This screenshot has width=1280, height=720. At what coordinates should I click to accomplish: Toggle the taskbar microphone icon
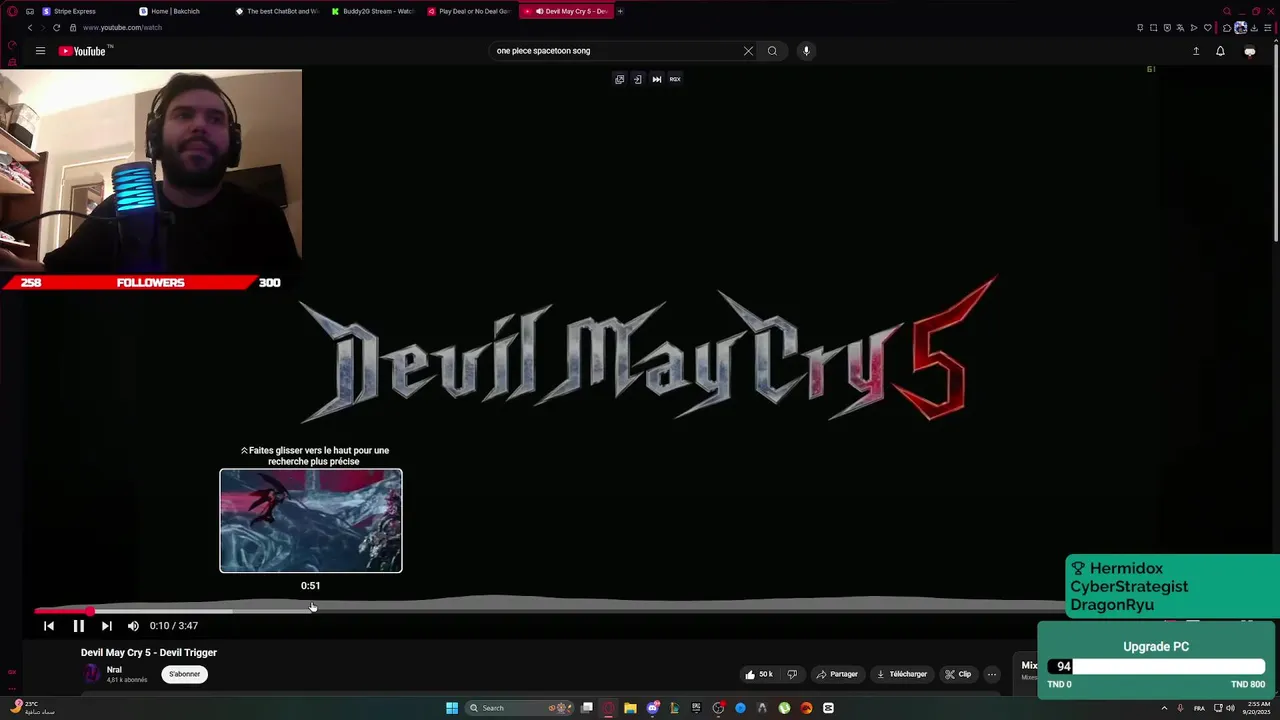1180,708
